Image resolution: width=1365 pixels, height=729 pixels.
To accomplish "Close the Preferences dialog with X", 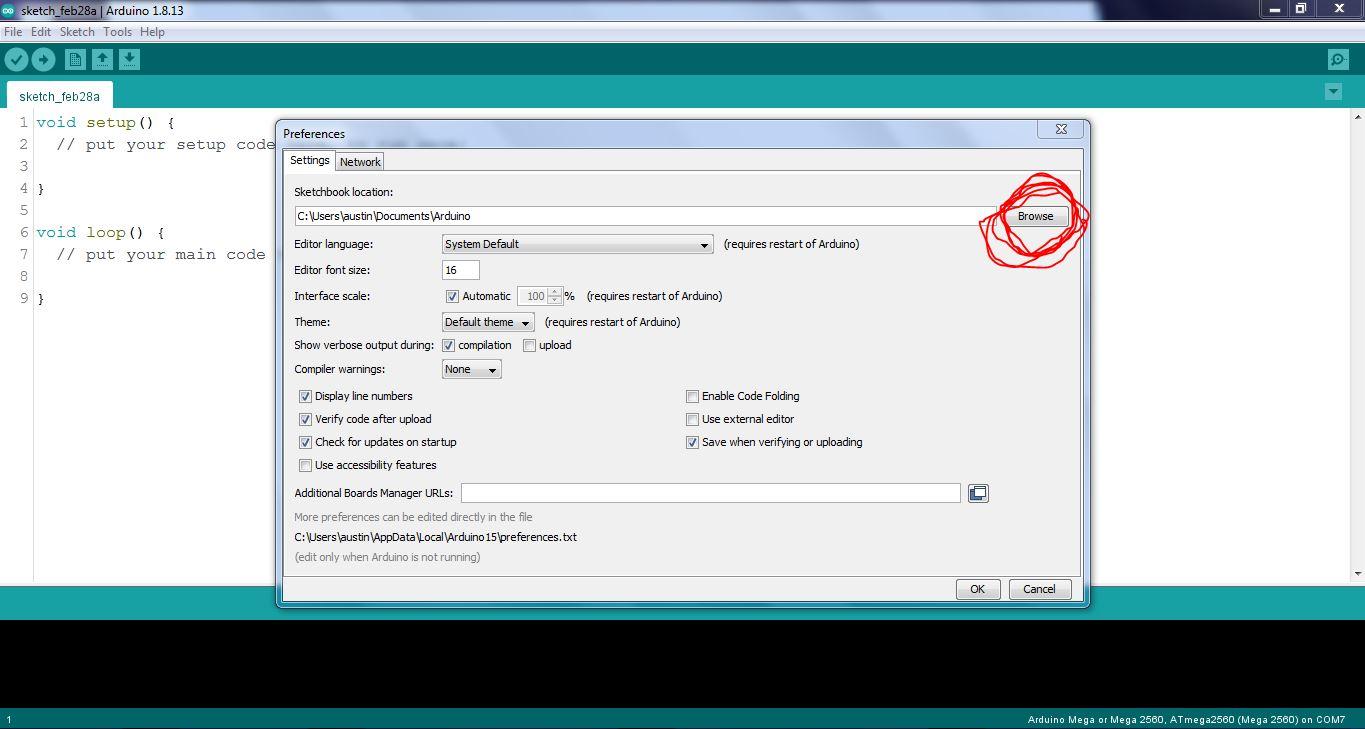I will click(x=1061, y=129).
